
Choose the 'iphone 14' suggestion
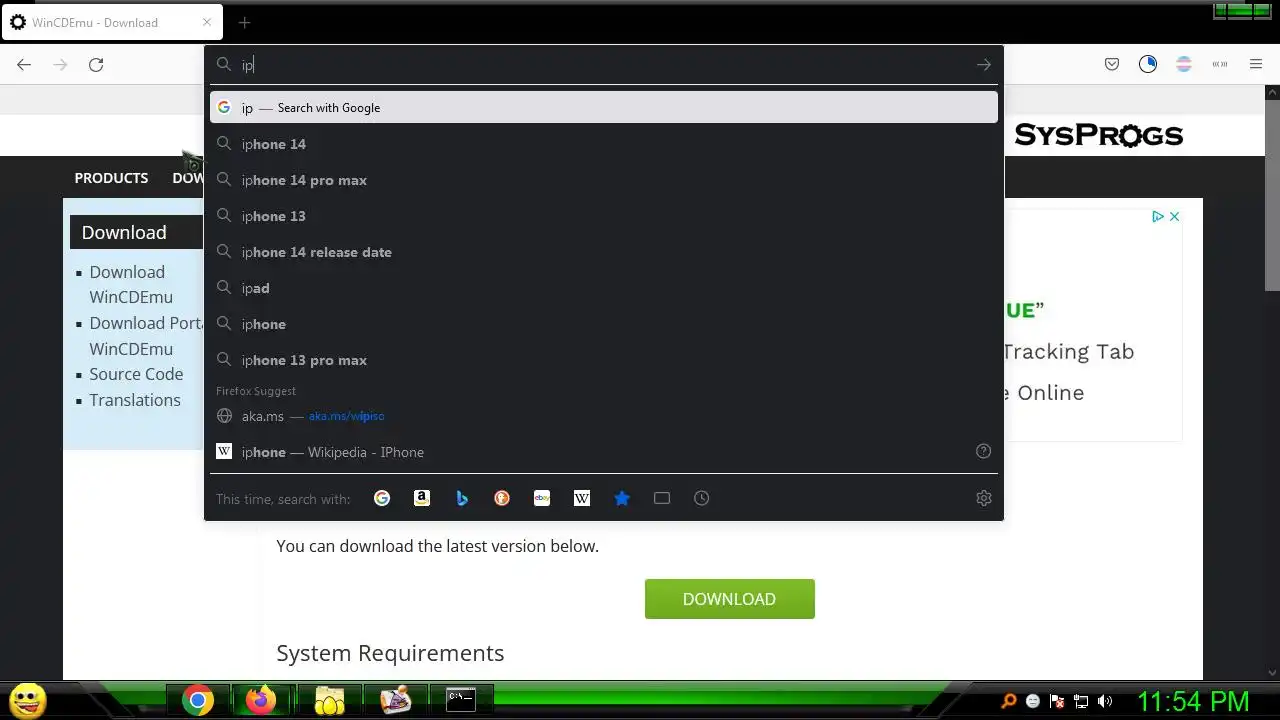click(x=604, y=144)
